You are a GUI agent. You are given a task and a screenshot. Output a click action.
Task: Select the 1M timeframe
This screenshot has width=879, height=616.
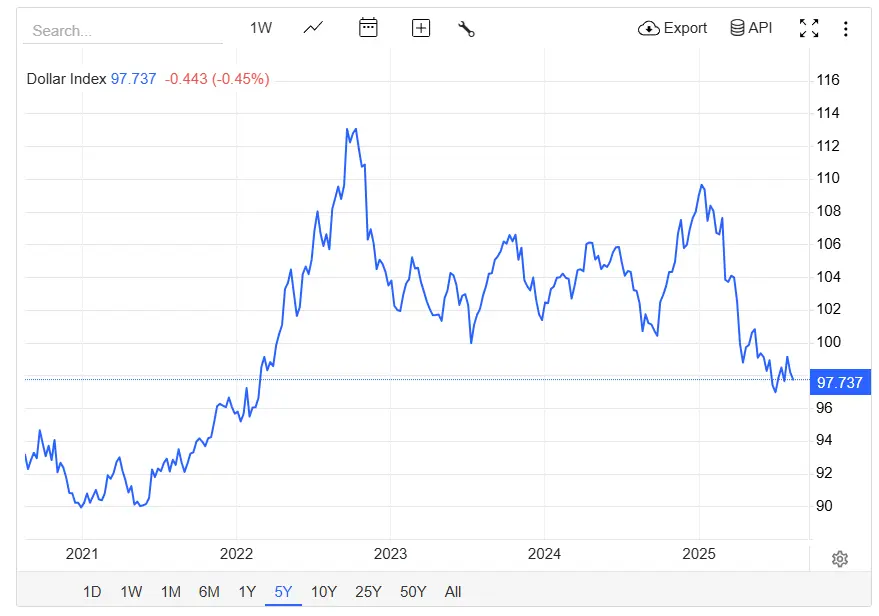point(169,591)
